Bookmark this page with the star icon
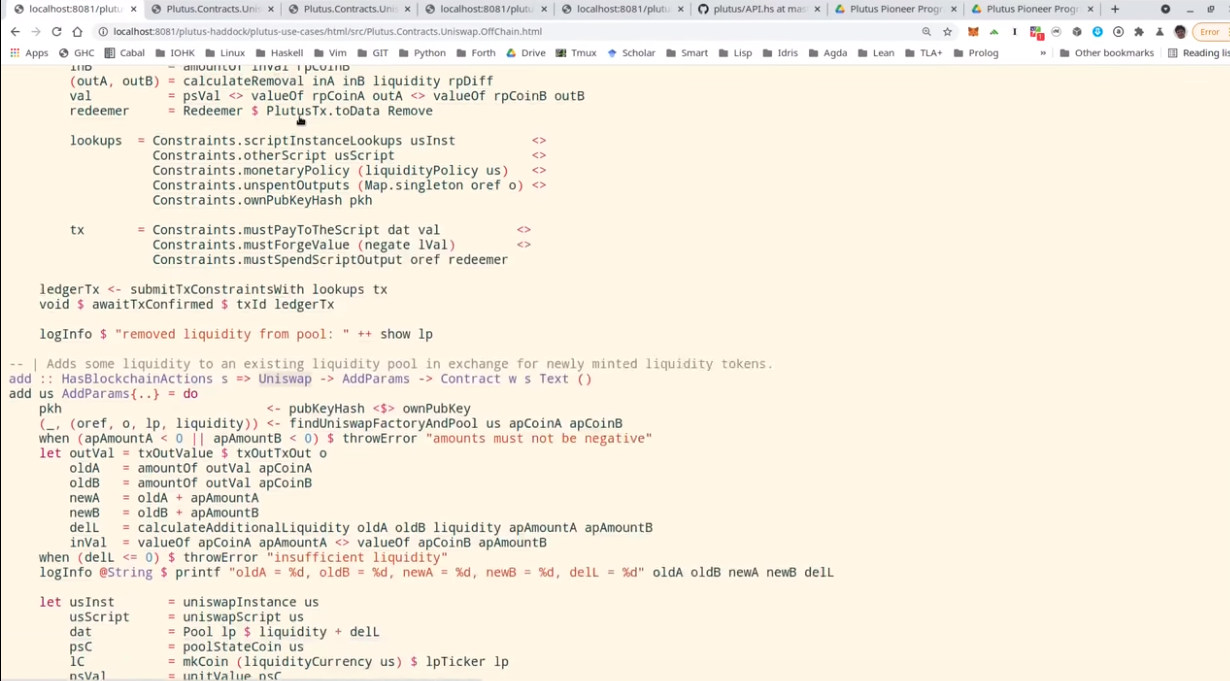The height and width of the screenshot is (681, 1230). (x=947, y=32)
